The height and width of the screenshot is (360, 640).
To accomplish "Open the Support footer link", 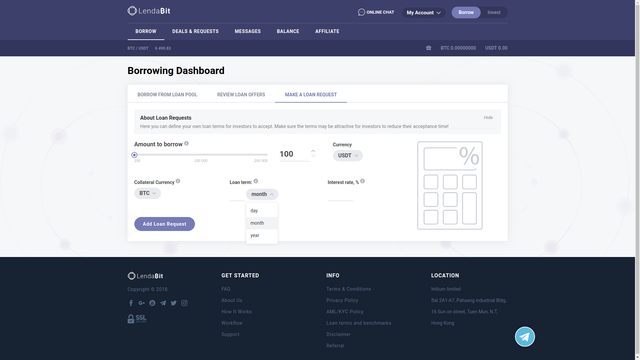I will pos(230,334).
